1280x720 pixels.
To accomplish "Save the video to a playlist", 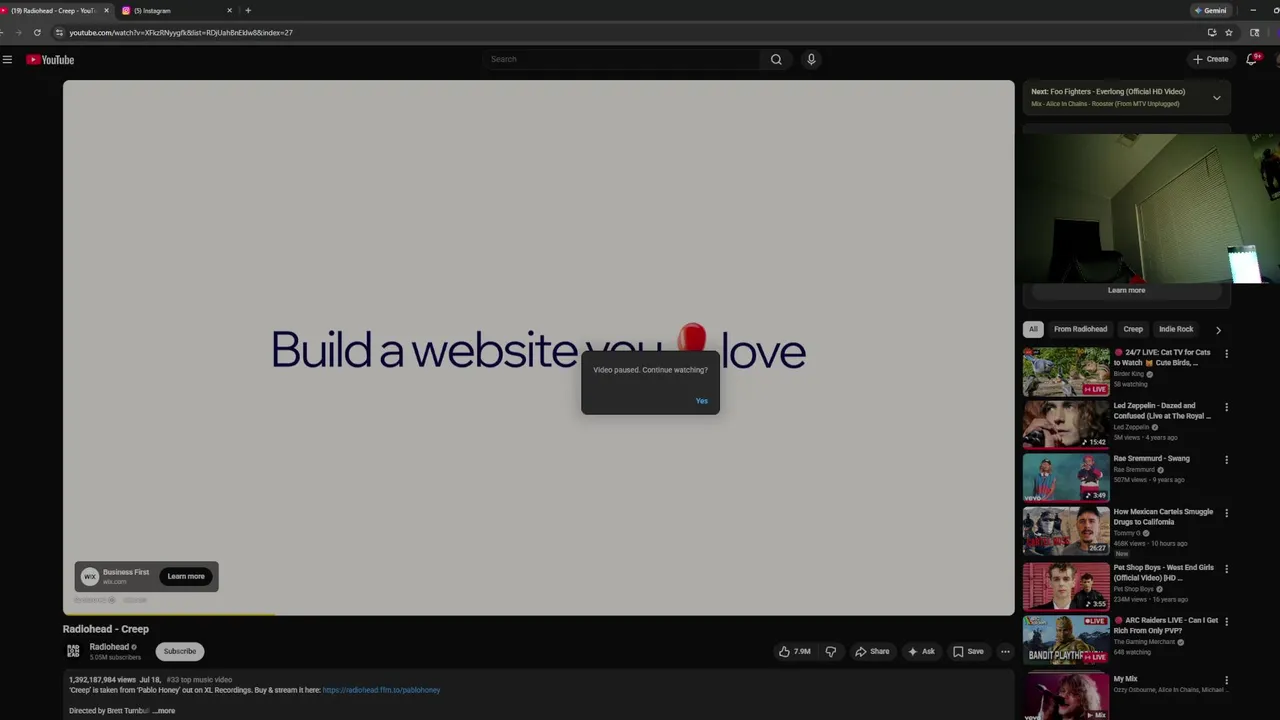I will click(968, 651).
